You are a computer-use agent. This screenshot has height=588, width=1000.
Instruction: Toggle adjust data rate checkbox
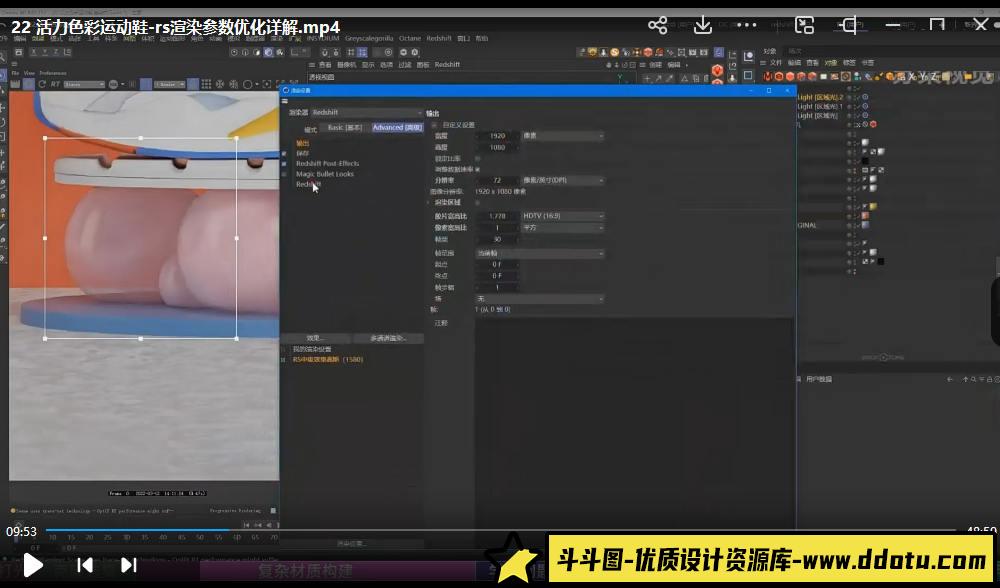tap(477, 169)
